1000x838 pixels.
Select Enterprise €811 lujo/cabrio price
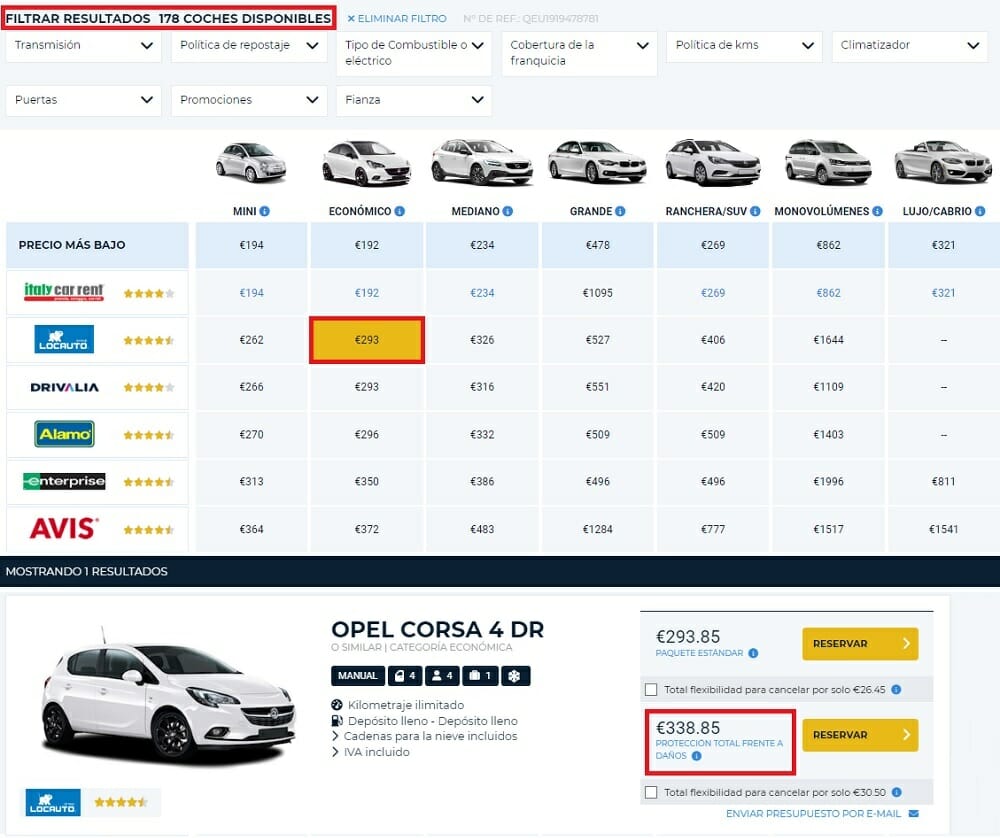click(943, 481)
